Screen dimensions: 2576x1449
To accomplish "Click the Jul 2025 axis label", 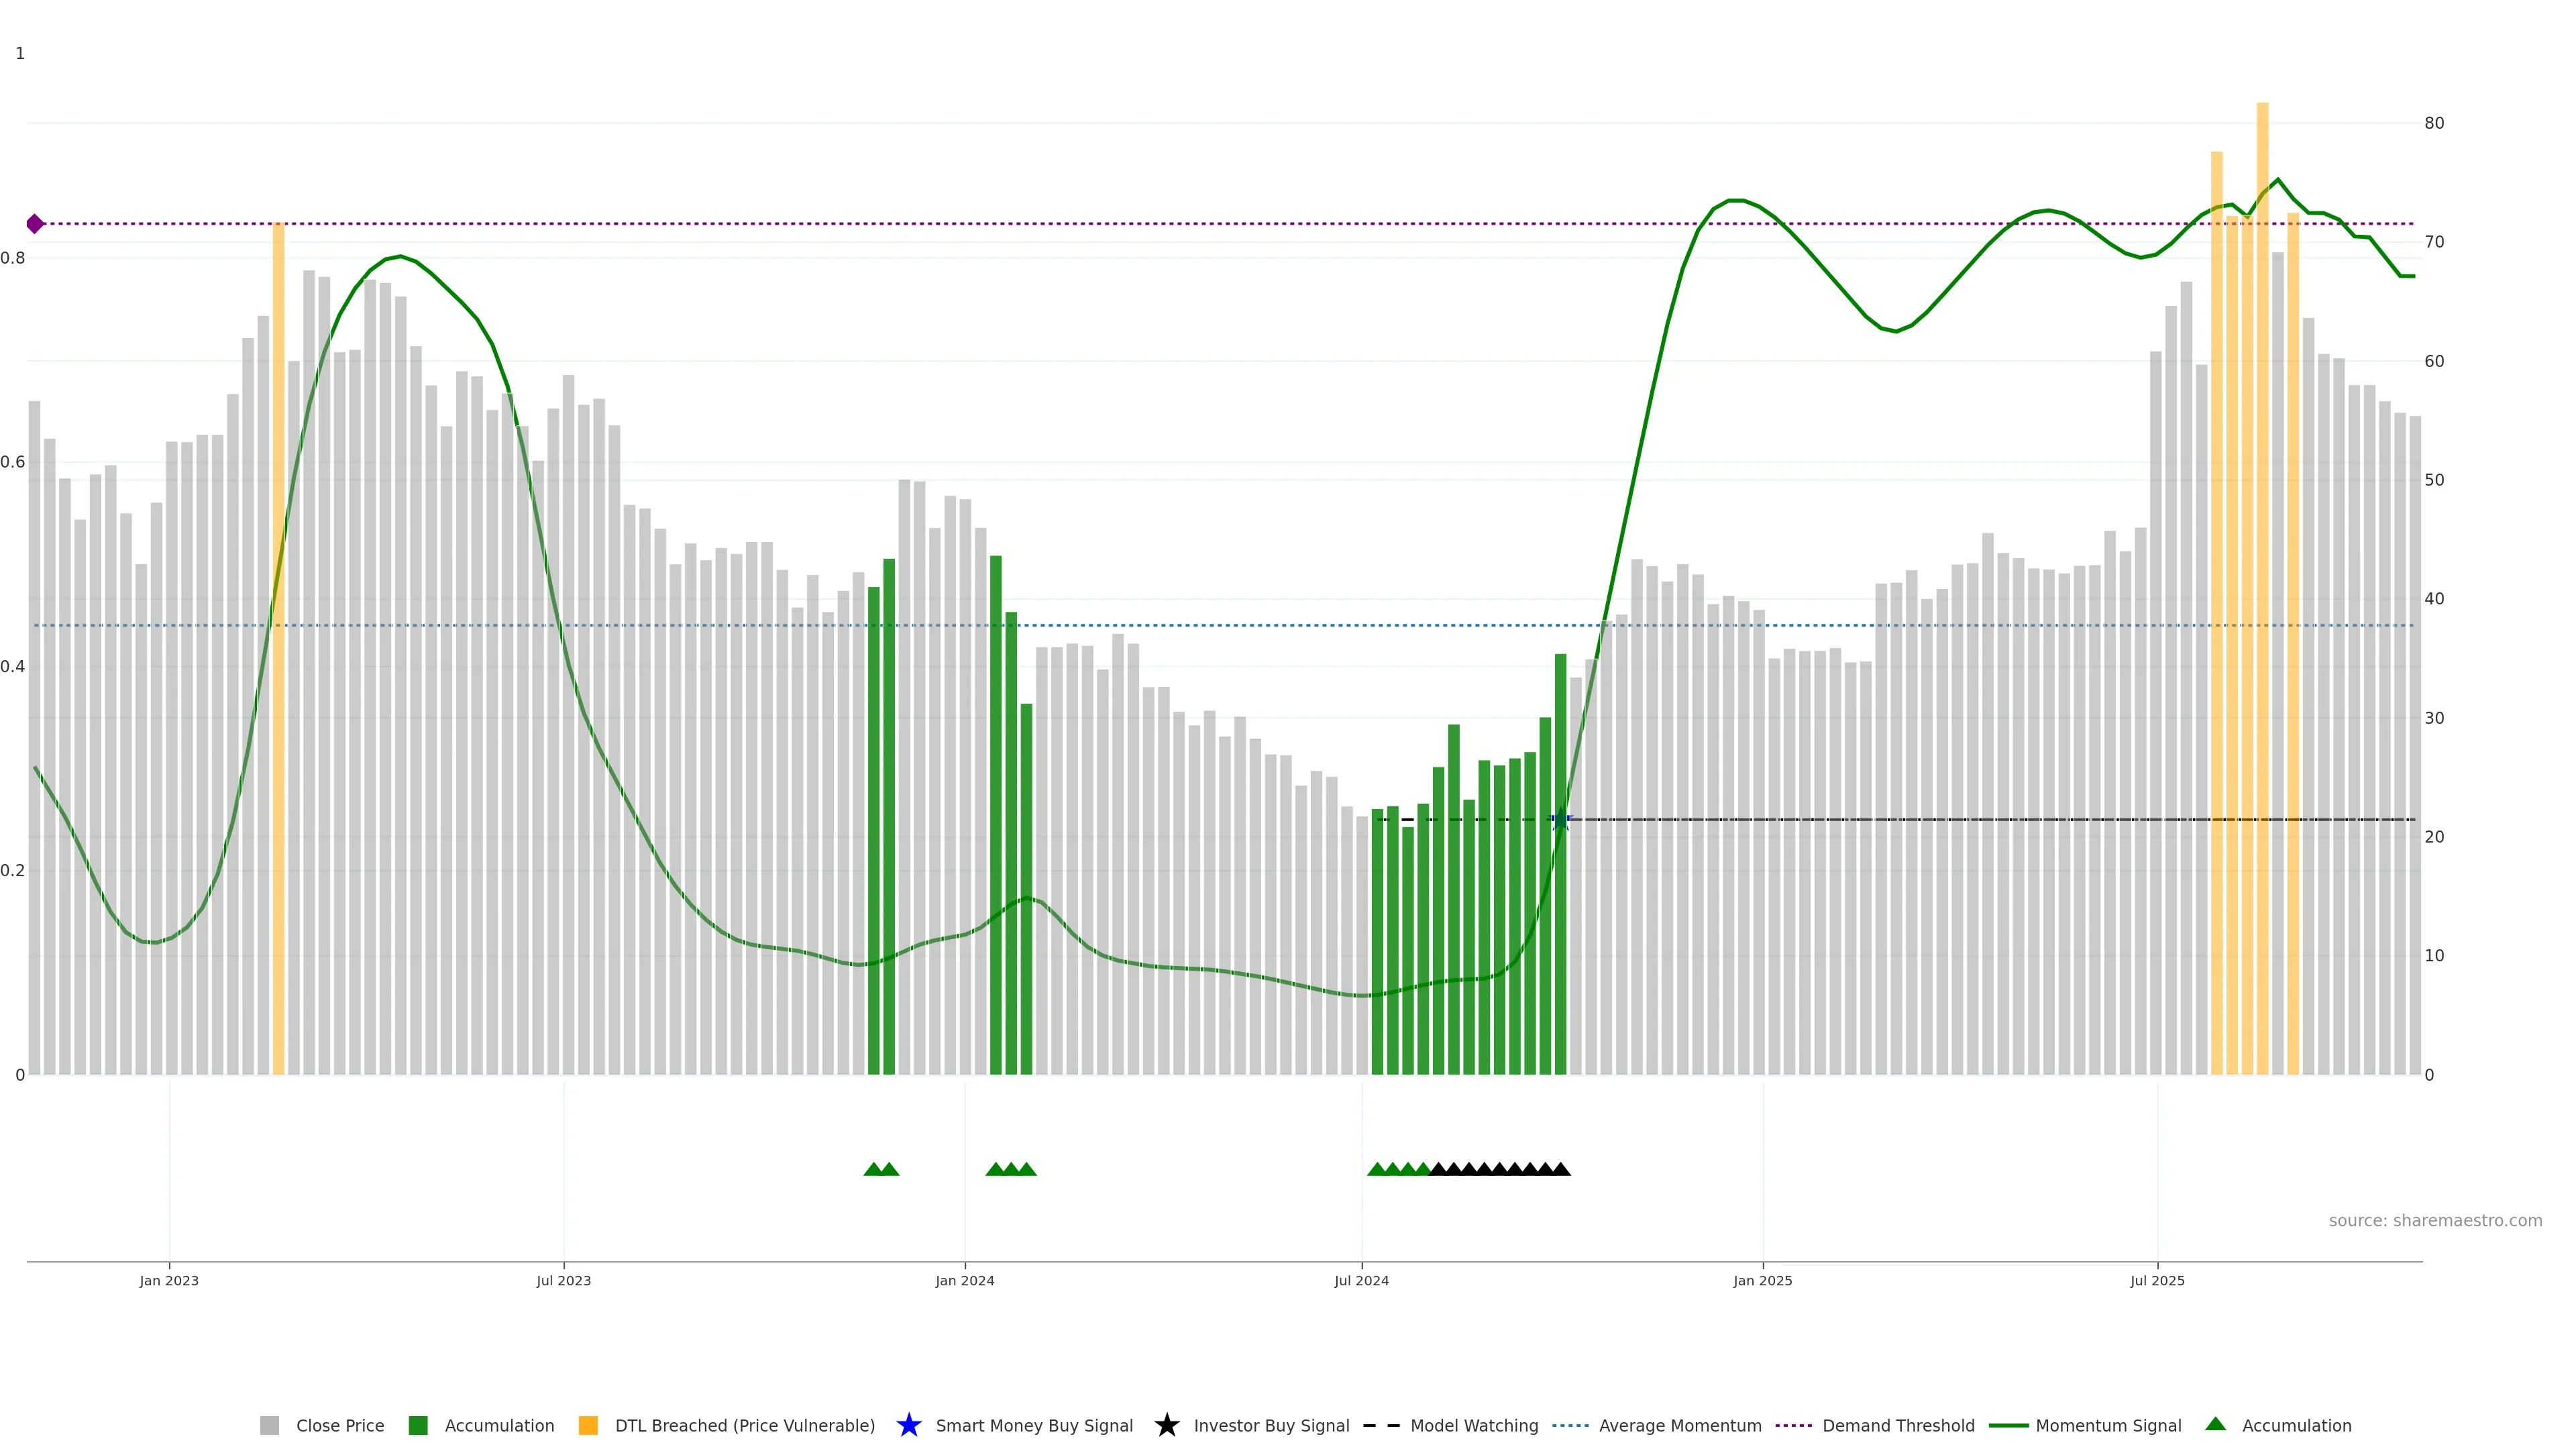I will pos(2157,1280).
